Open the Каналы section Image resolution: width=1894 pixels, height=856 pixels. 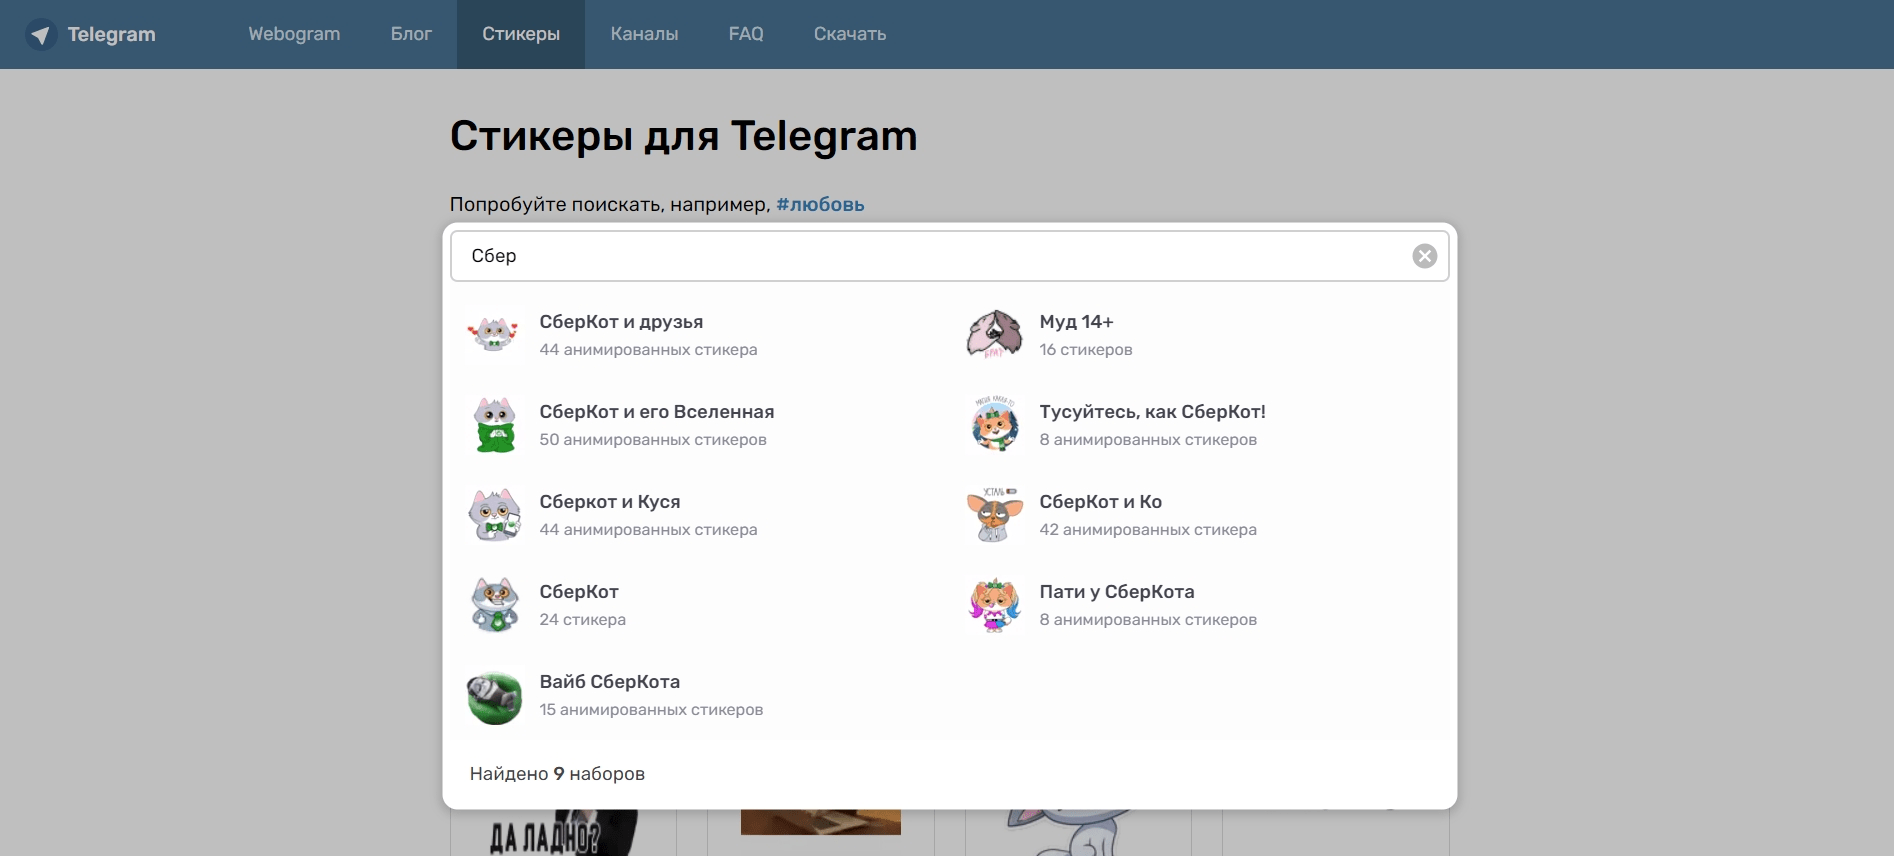(644, 34)
